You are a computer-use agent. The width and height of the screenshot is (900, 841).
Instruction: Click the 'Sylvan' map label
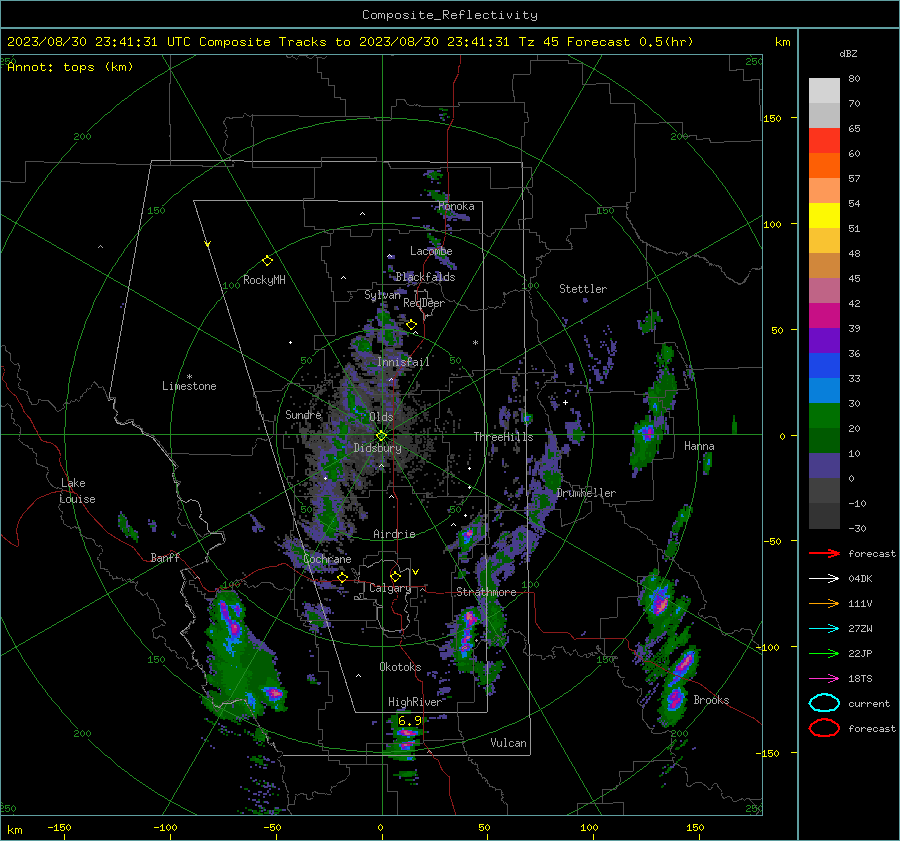point(382,295)
